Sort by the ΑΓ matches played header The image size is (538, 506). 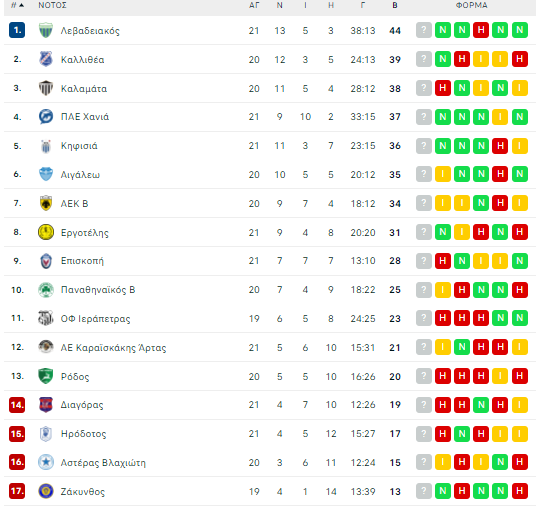pos(254,5)
